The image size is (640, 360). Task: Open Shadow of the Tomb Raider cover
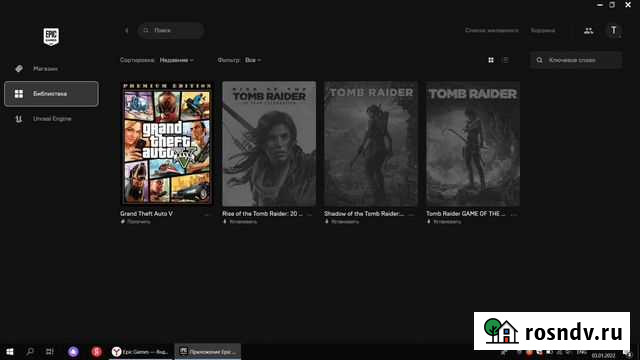point(371,143)
